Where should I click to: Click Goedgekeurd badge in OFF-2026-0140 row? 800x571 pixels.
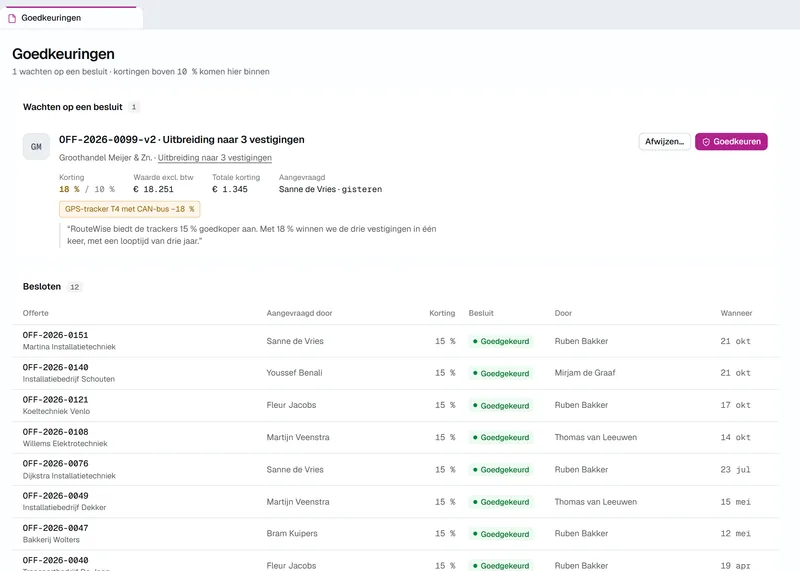coord(501,374)
